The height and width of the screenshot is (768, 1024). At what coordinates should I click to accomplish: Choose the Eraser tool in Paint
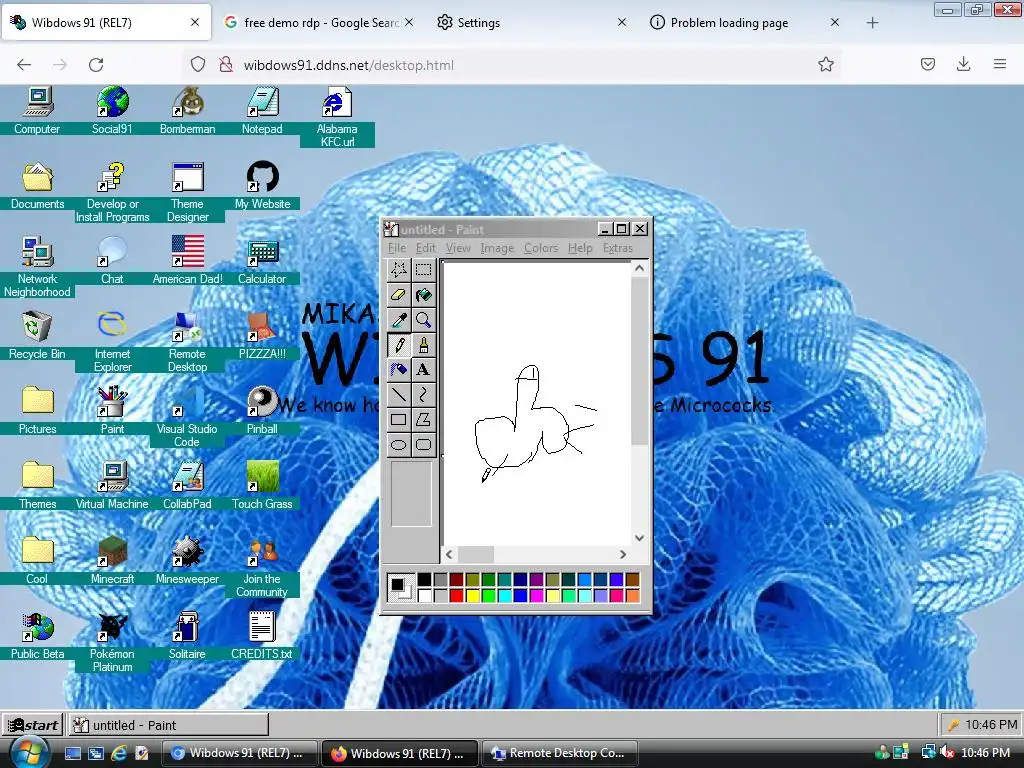[x=398, y=295]
